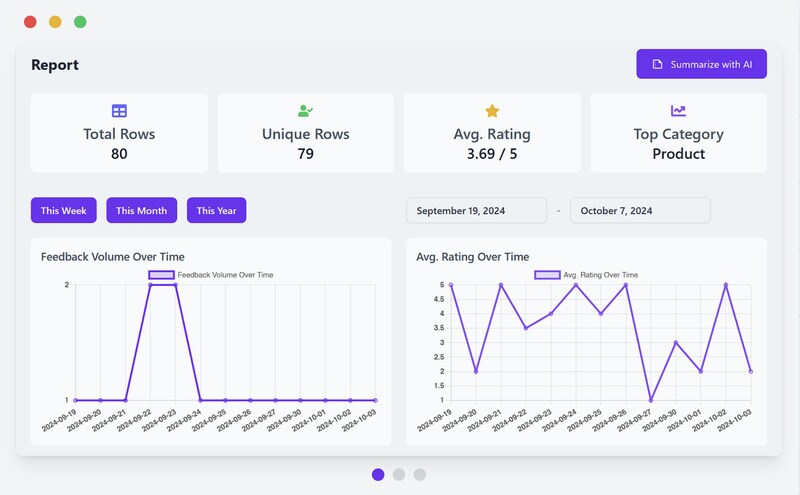The width and height of the screenshot is (800, 495).
Task: Go to the first carousel page dot
Action: 378,474
